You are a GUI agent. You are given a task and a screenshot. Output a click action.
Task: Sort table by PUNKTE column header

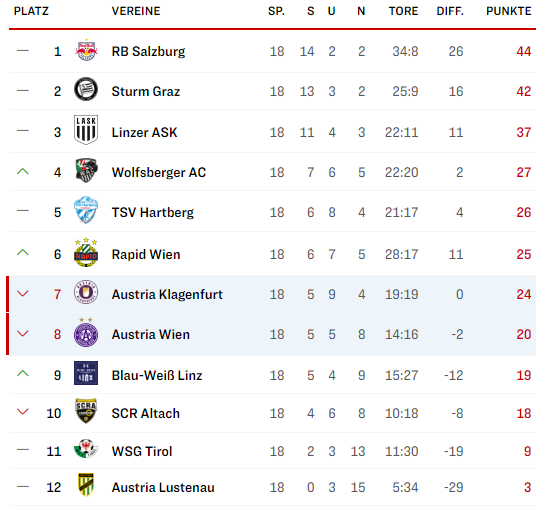pos(509,11)
